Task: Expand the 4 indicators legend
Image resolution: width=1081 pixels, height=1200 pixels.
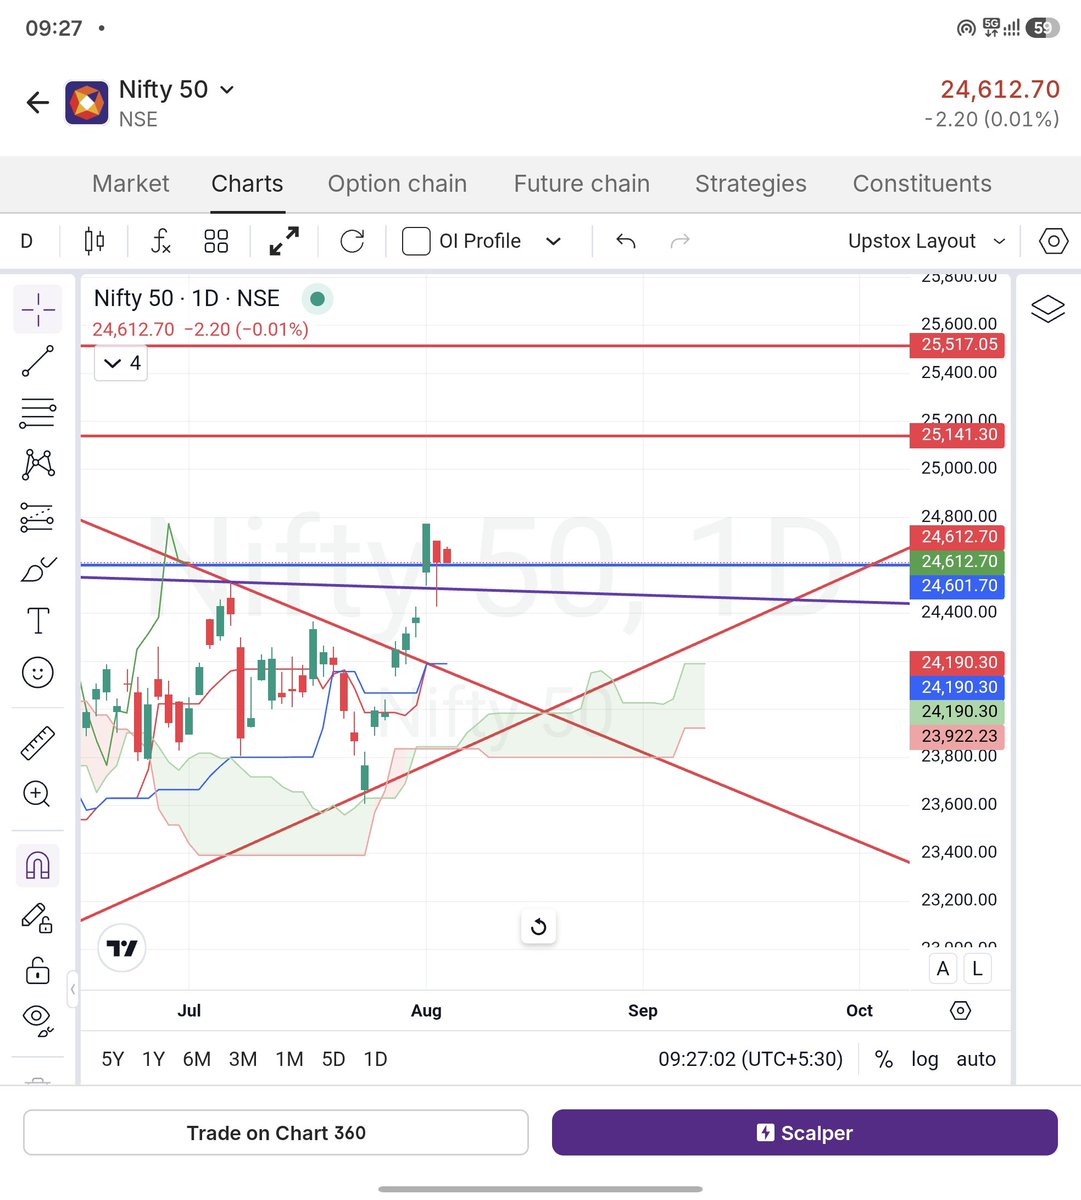Action: 122,363
